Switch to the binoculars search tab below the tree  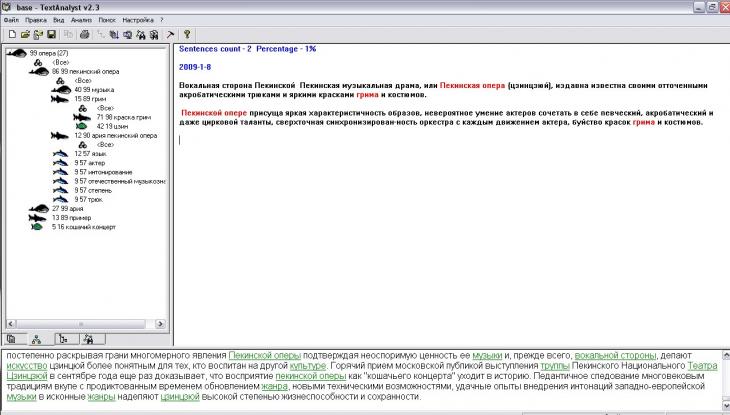(89, 339)
